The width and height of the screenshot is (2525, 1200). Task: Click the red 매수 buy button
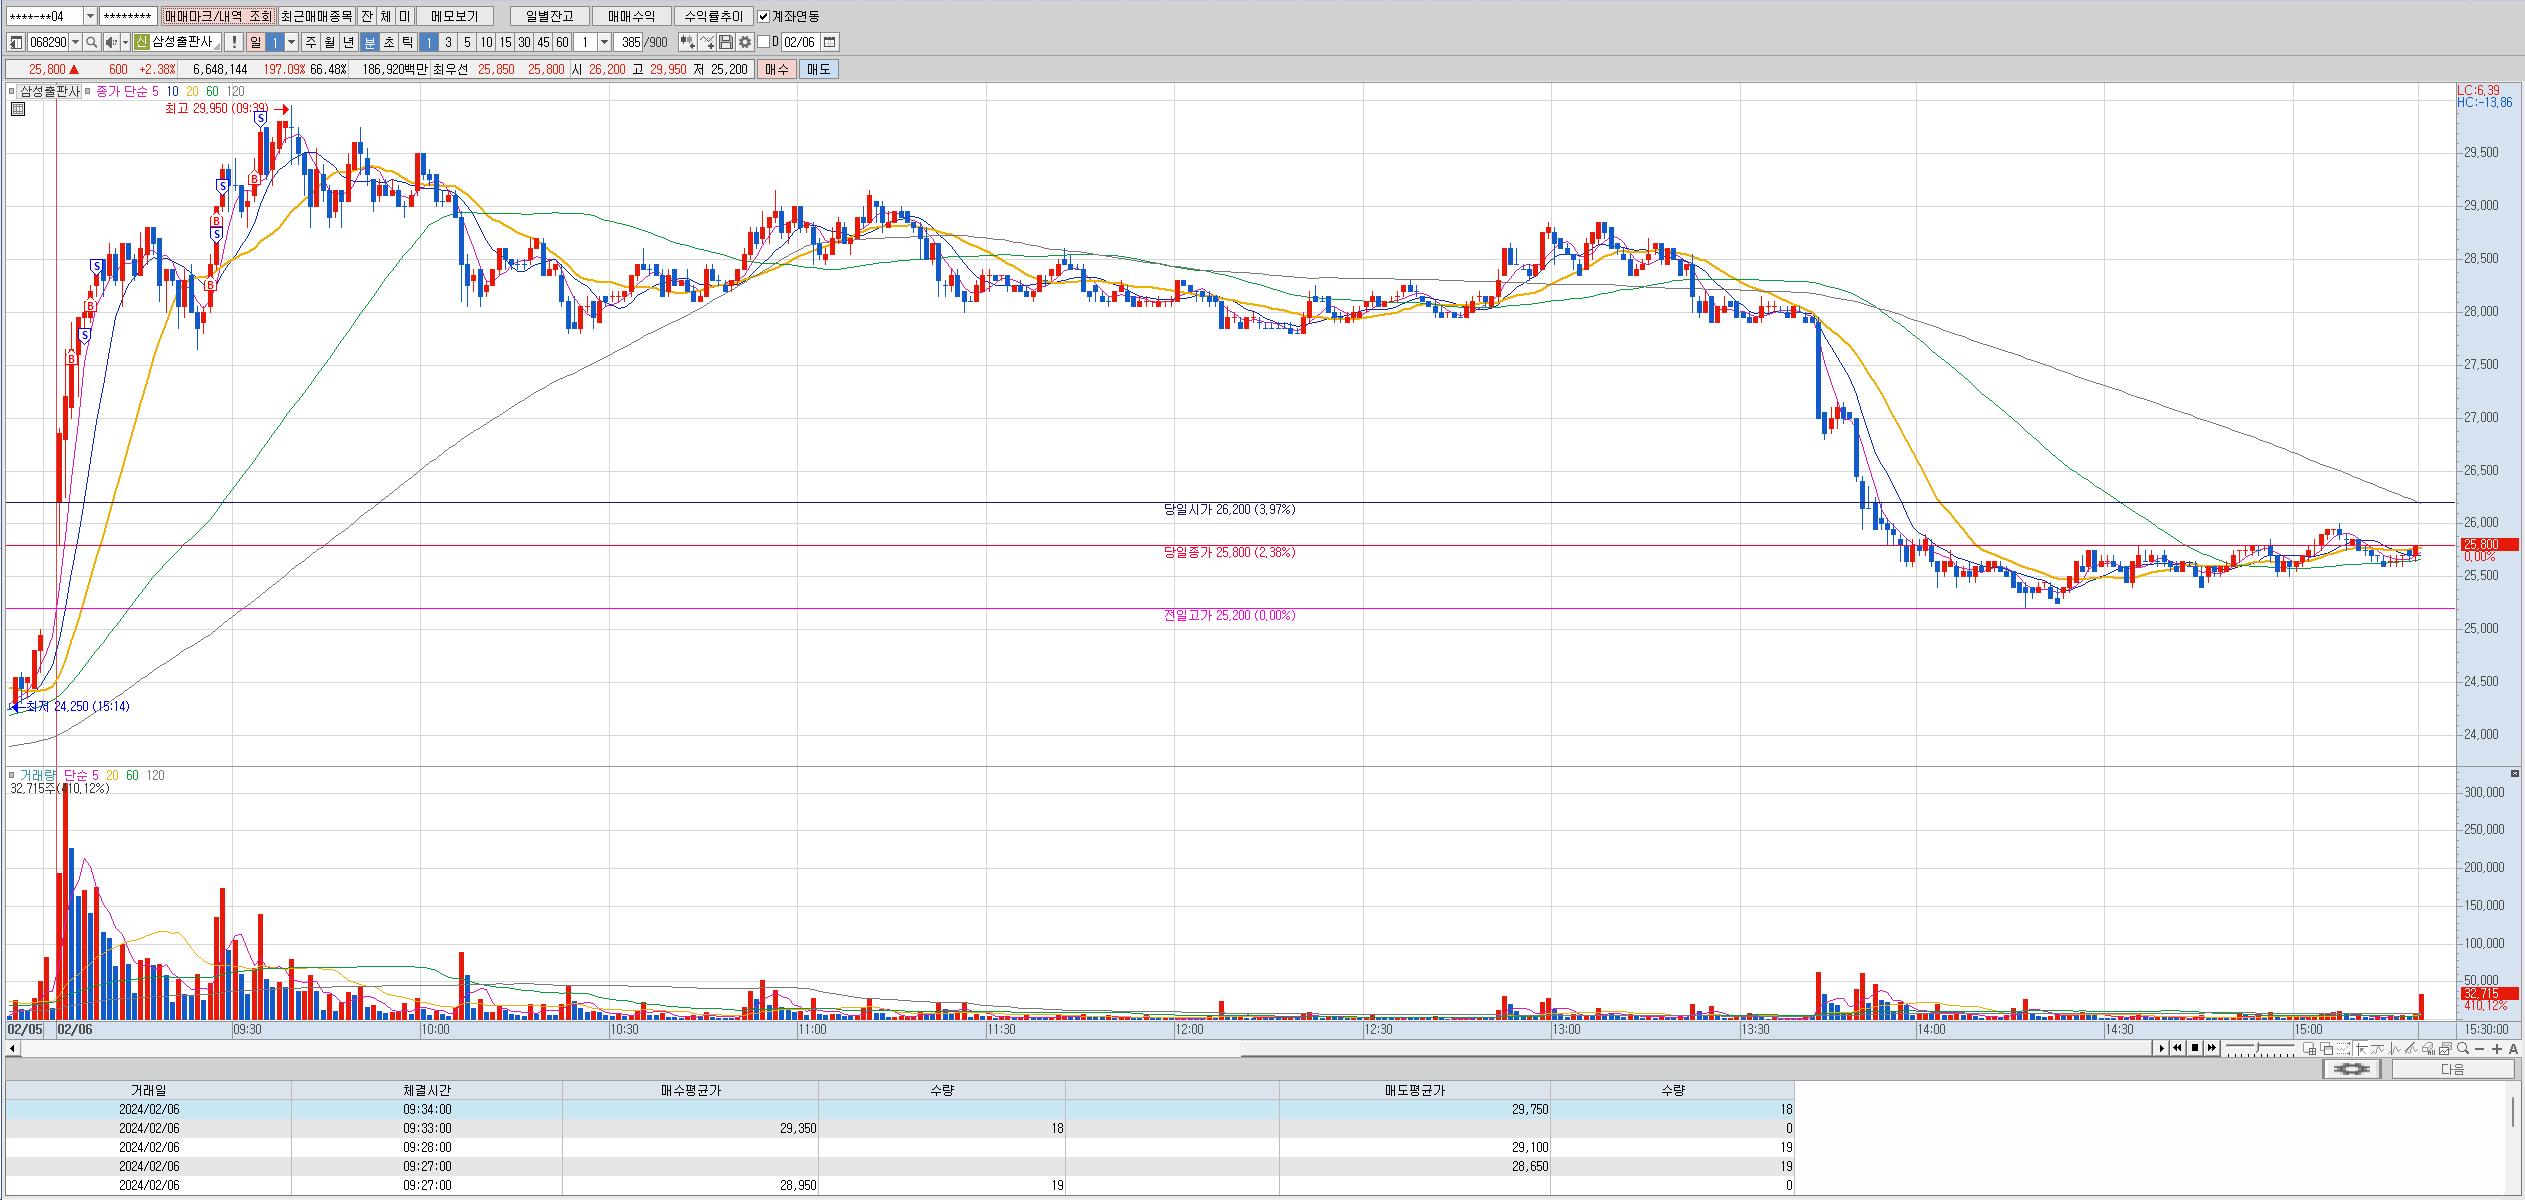click(x=776, y=69)
